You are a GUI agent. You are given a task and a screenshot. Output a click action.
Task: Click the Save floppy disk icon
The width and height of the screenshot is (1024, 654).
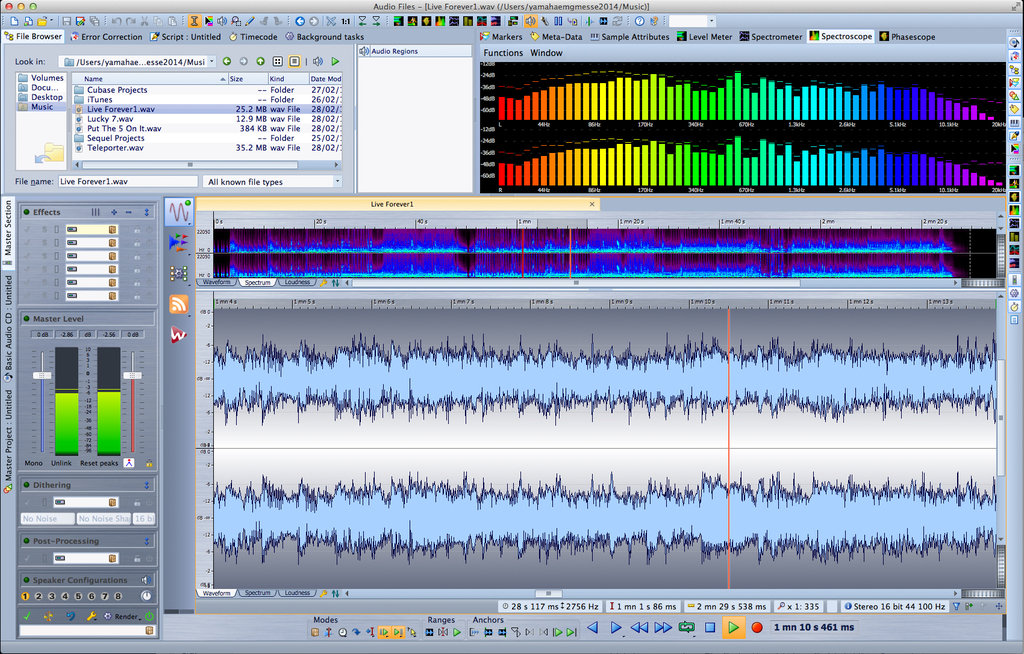point(66,22)
